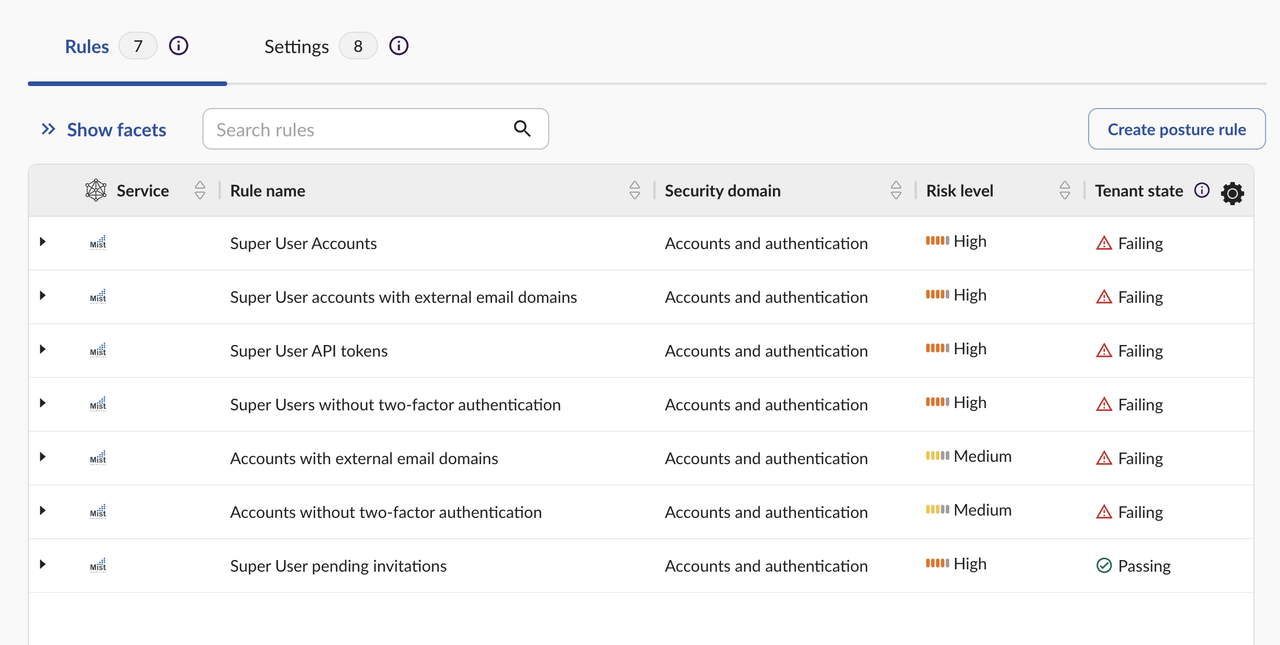Viewport: 1280px width, 645px height.
Task: Click Passing check icon for pending invitations row
Action: pos(1104,566)
